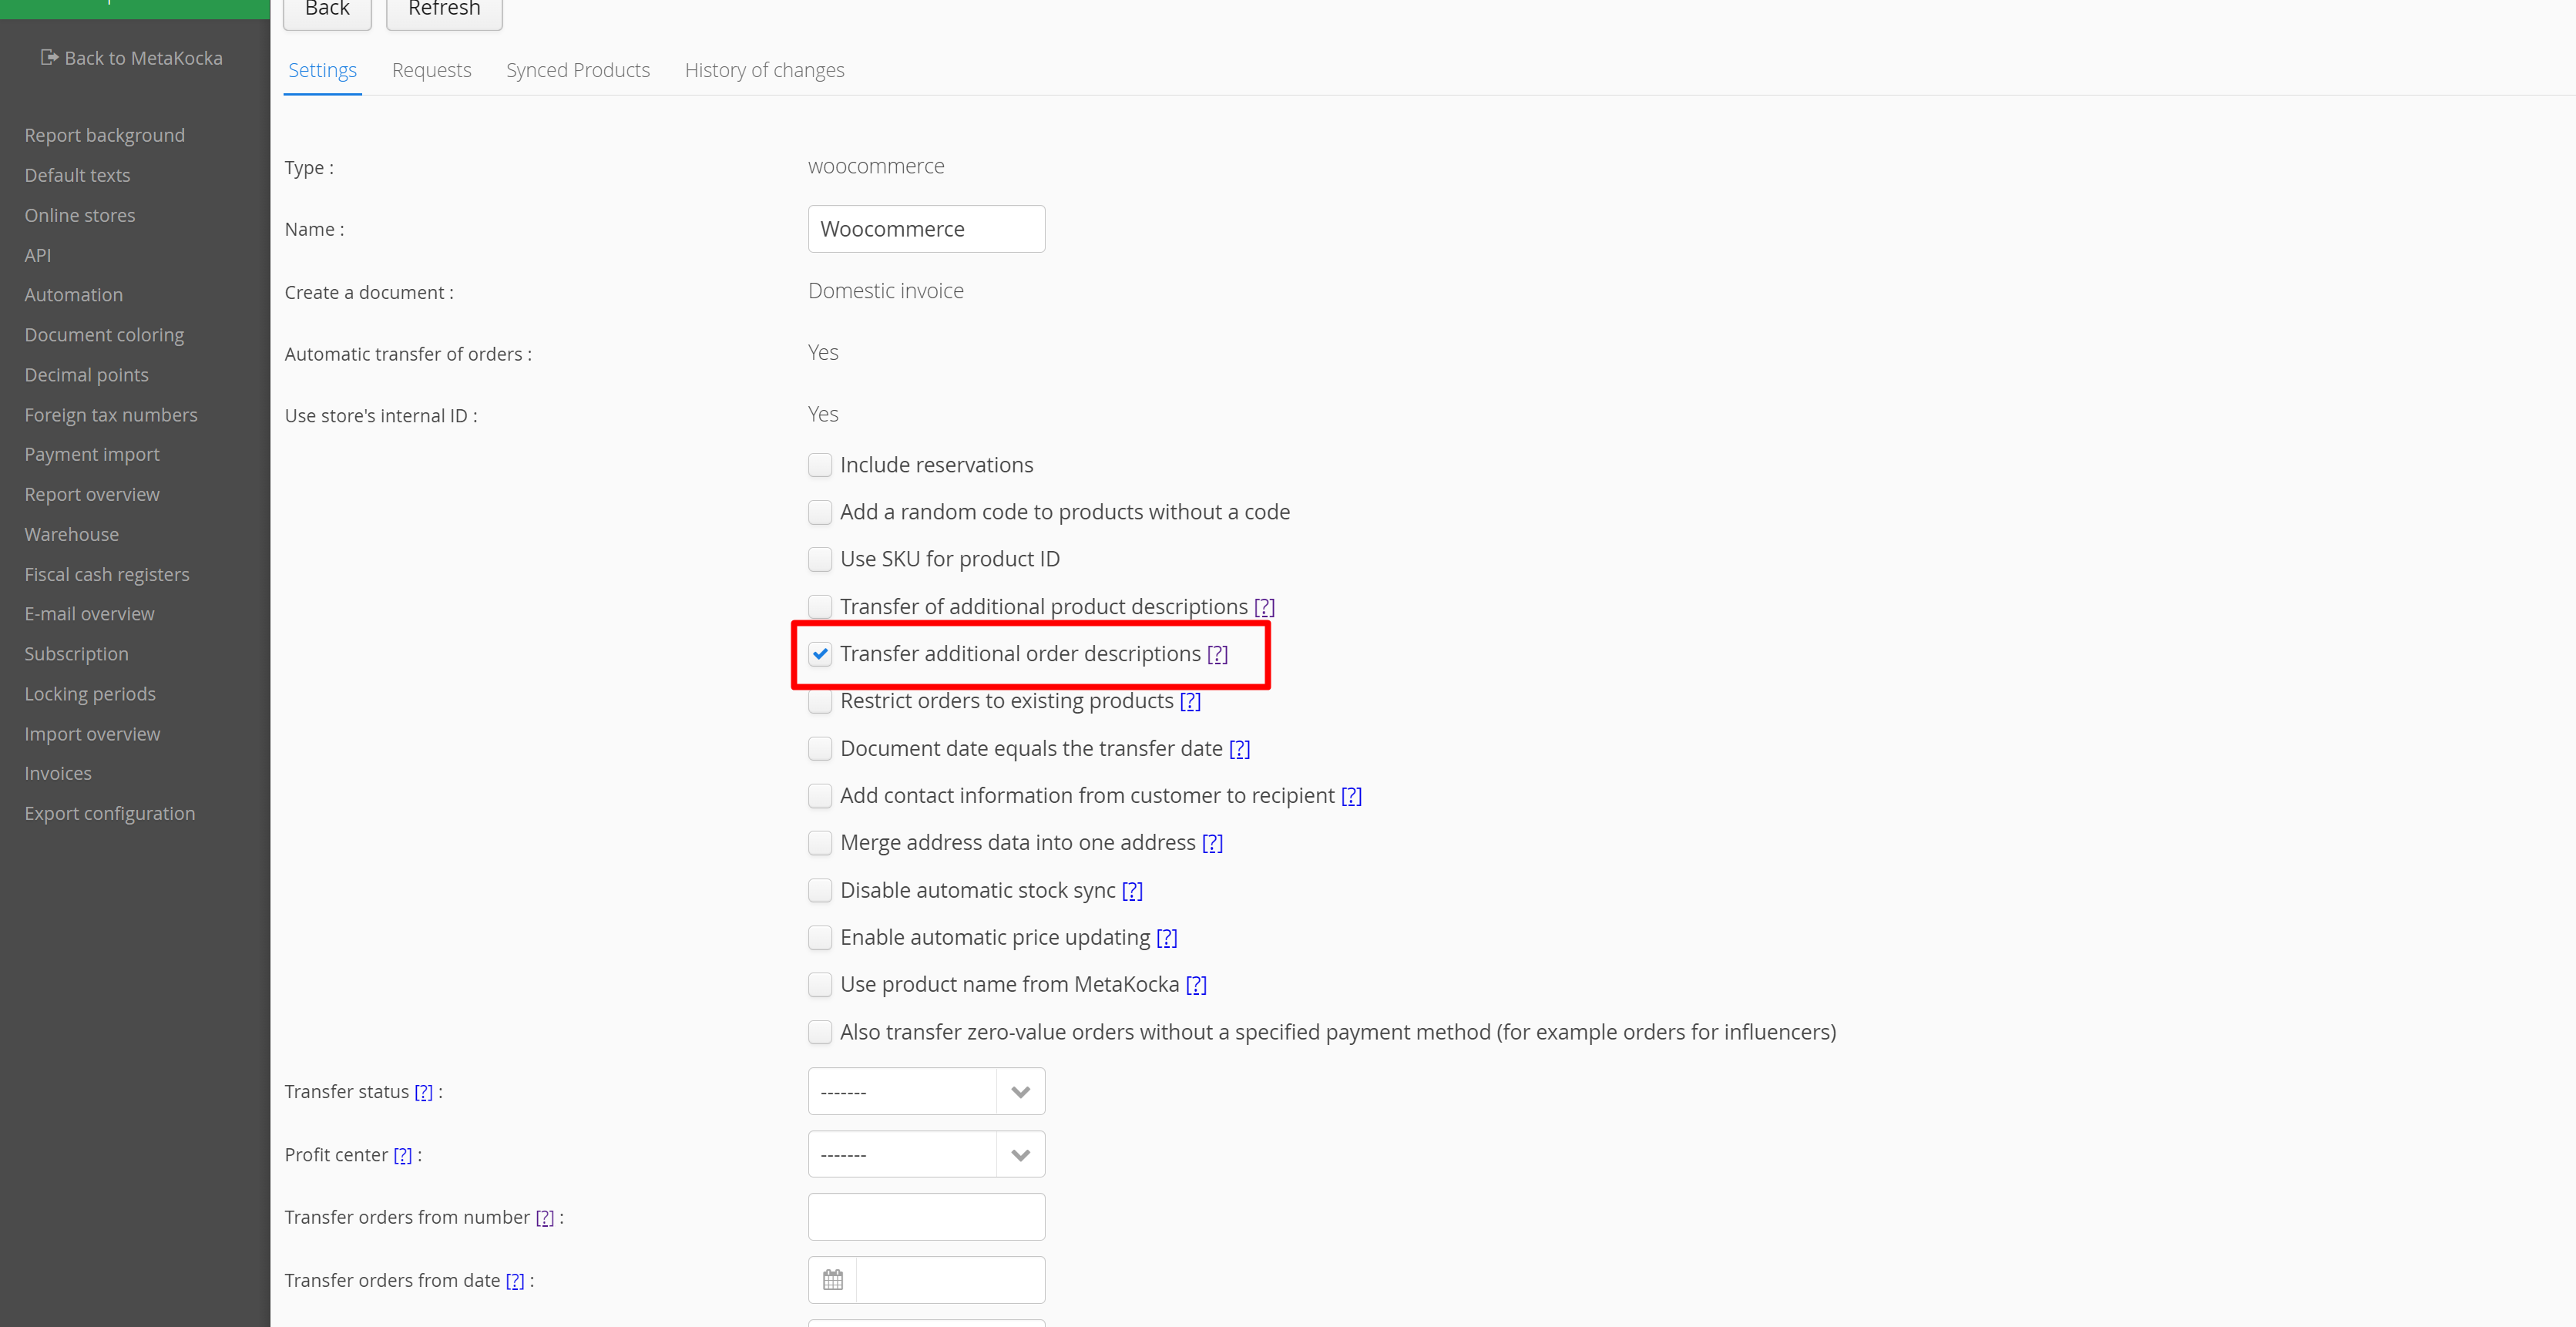Switch to the Synced Products tab

577,70
